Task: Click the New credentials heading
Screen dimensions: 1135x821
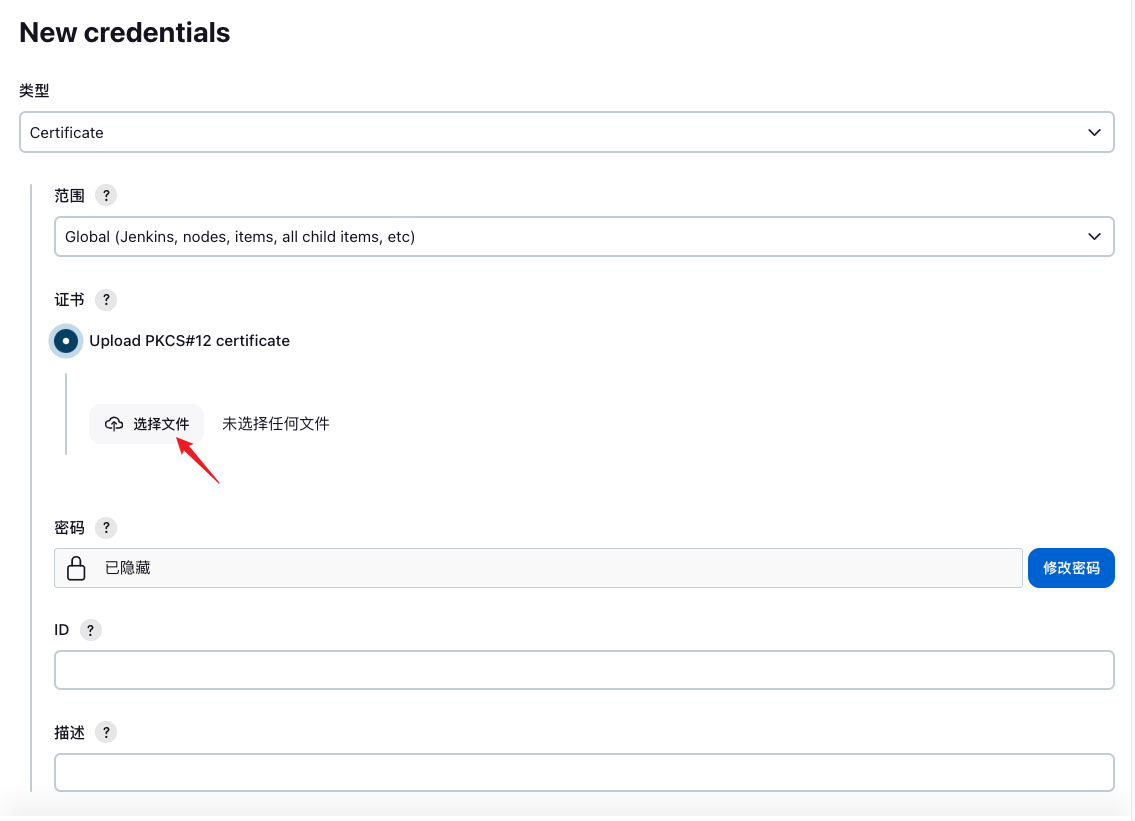Action: click(x=125, y=33)
